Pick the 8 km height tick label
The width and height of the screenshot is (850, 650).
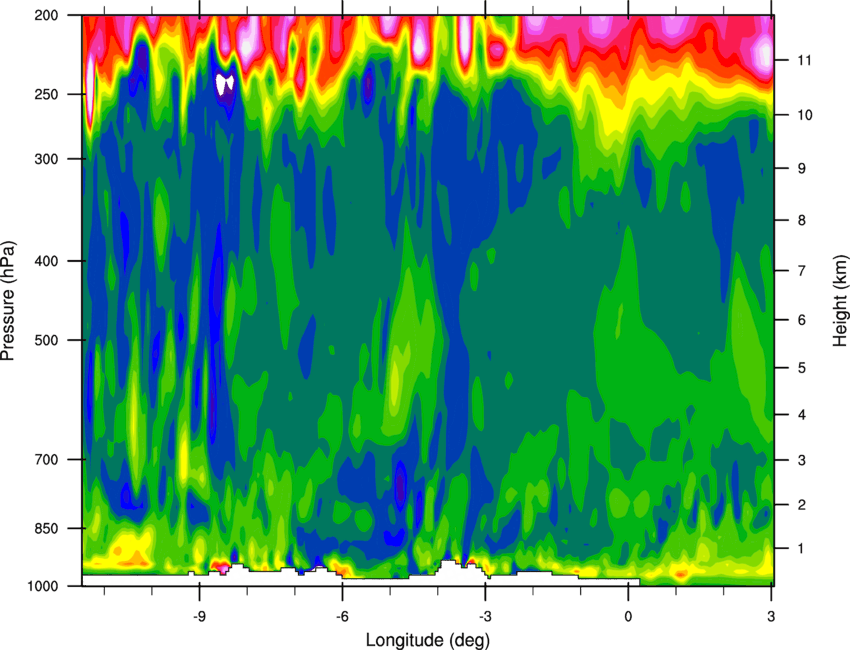[801, 220]
